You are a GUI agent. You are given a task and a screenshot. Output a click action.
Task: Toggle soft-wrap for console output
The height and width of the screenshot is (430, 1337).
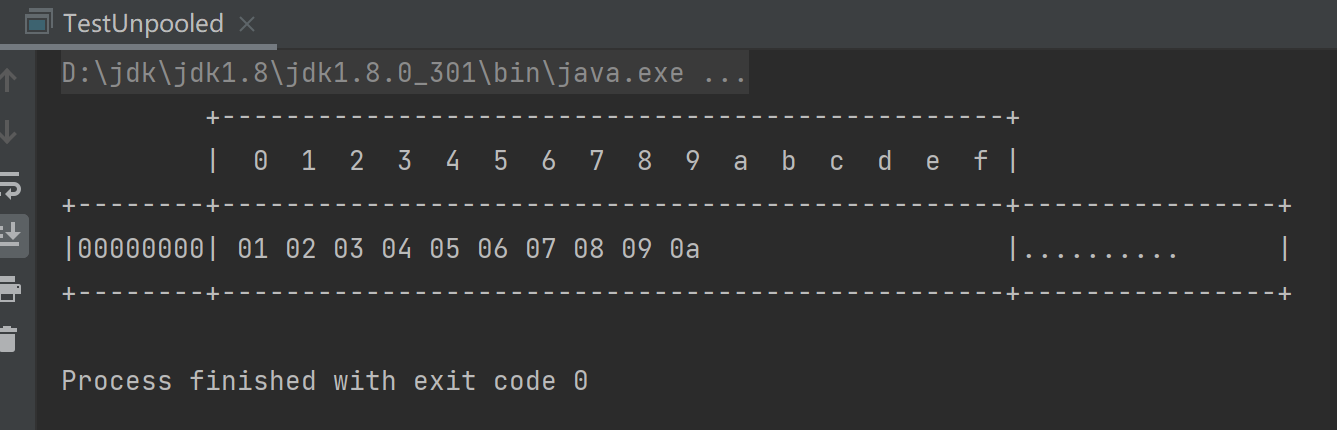9,184
